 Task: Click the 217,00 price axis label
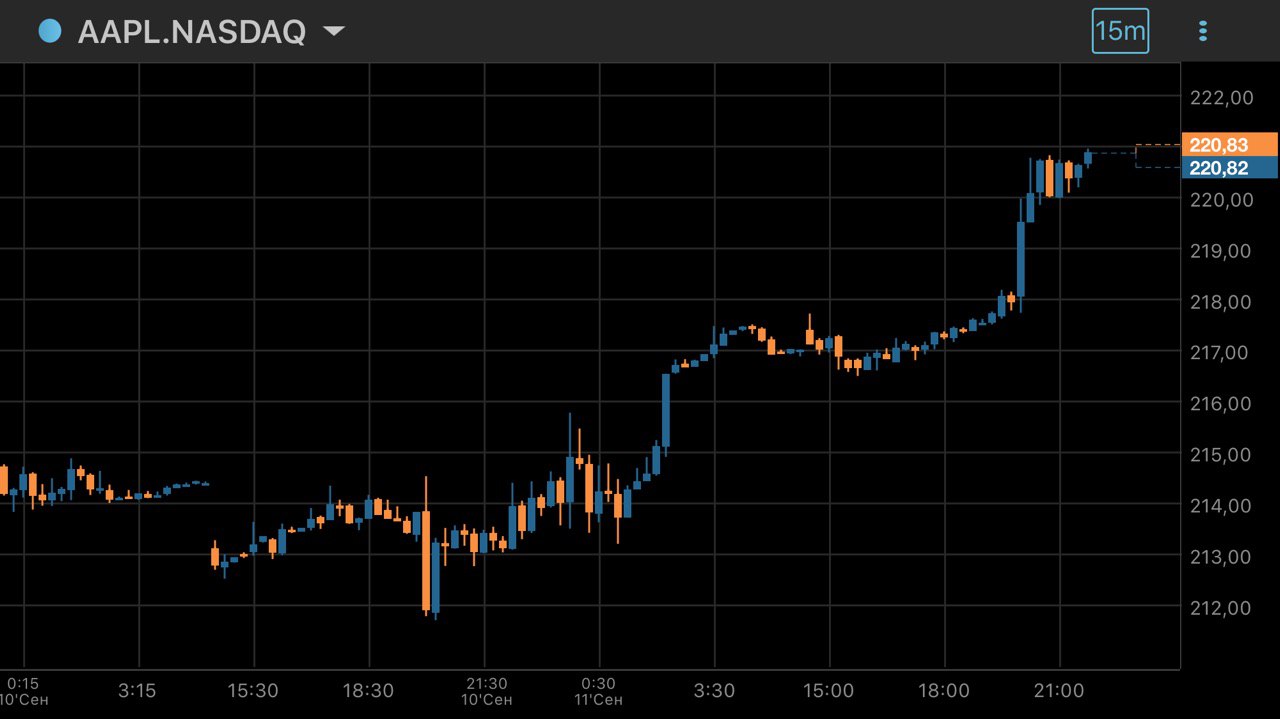[1221, 353]
